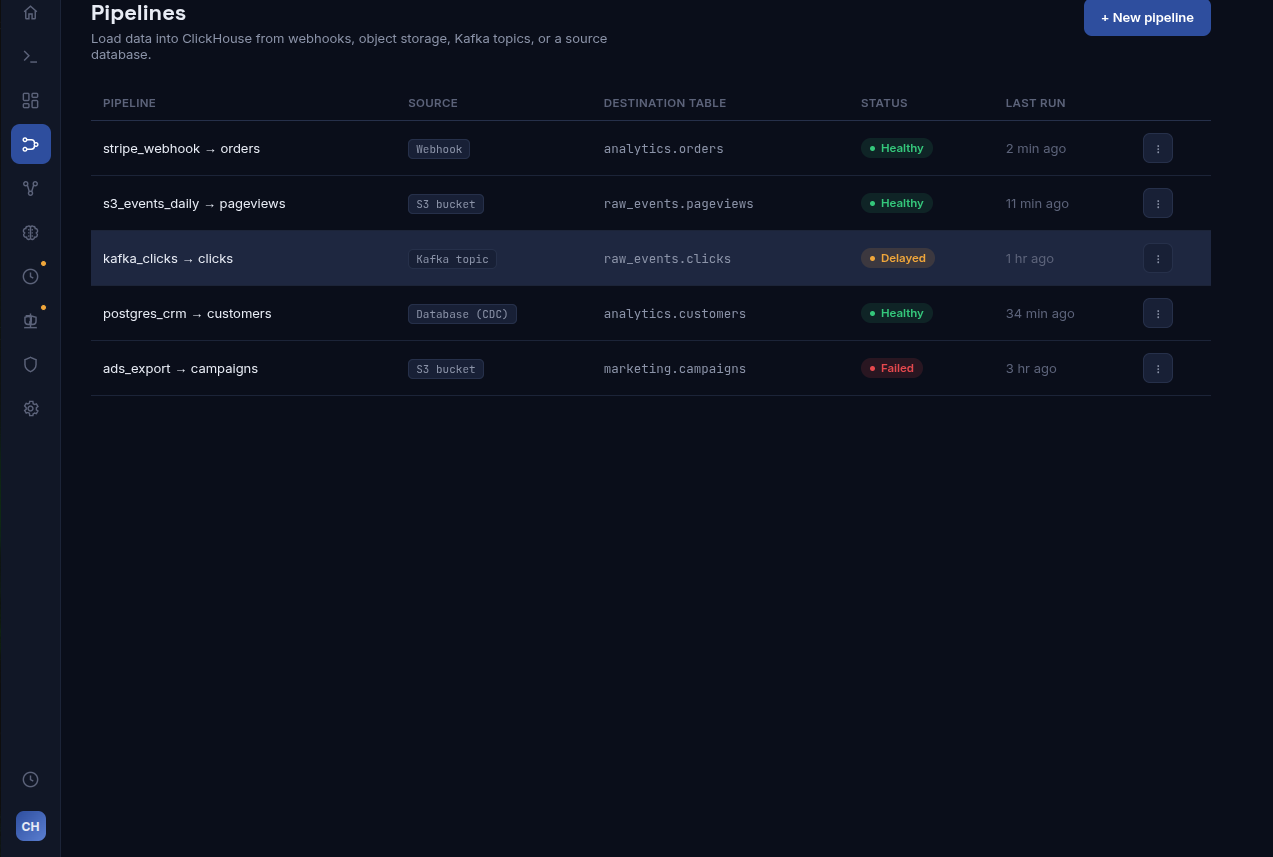Open the monitor icon with orange dot
Viewport: 1273px width, 857px height.
pos(30,320)
